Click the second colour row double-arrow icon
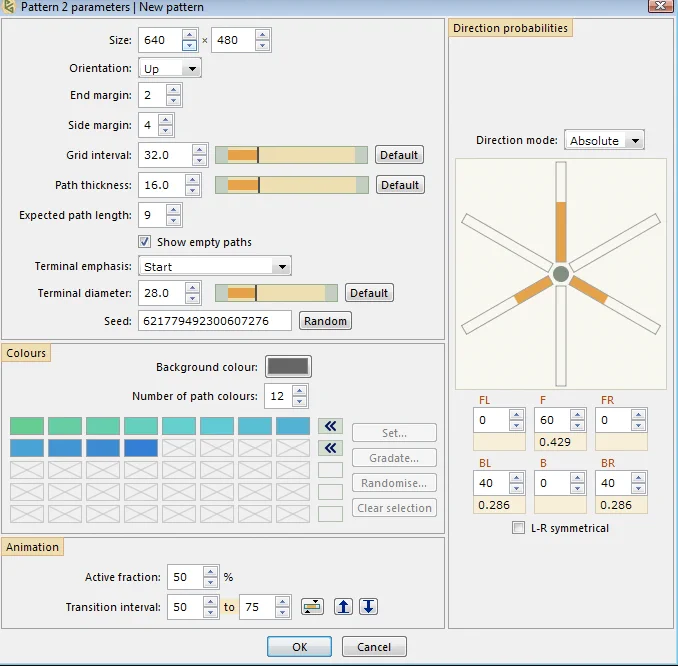678x666 pixels. (x=330, y=448)
